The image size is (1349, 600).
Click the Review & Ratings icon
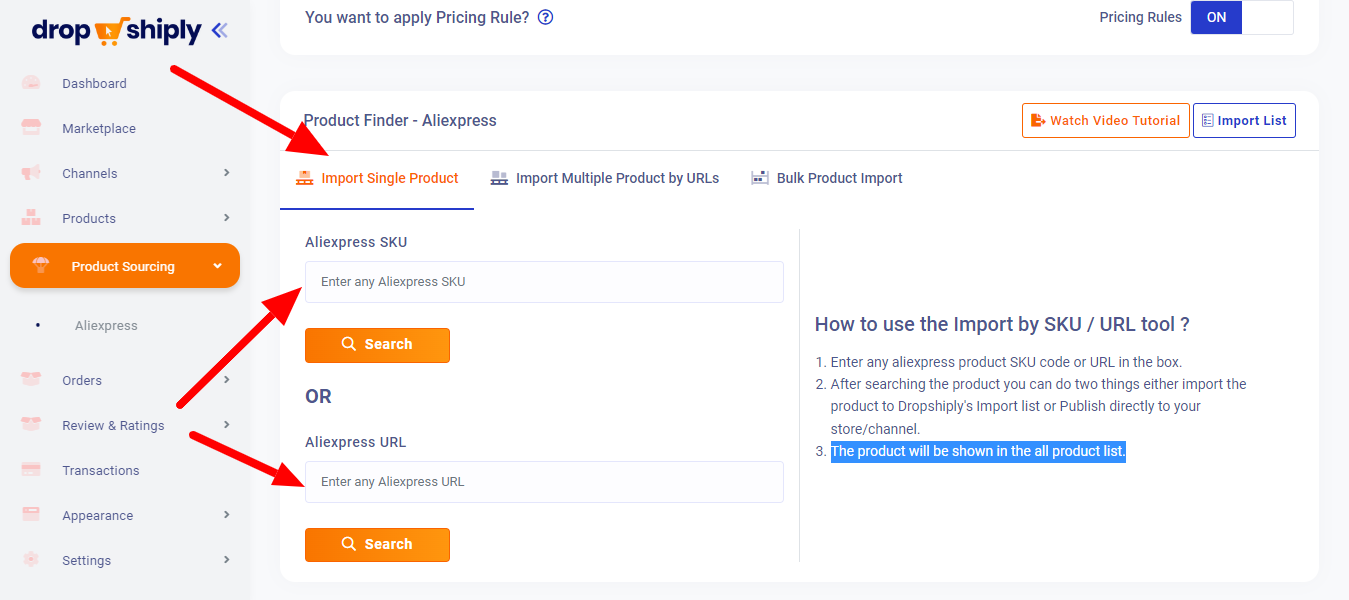31,425
